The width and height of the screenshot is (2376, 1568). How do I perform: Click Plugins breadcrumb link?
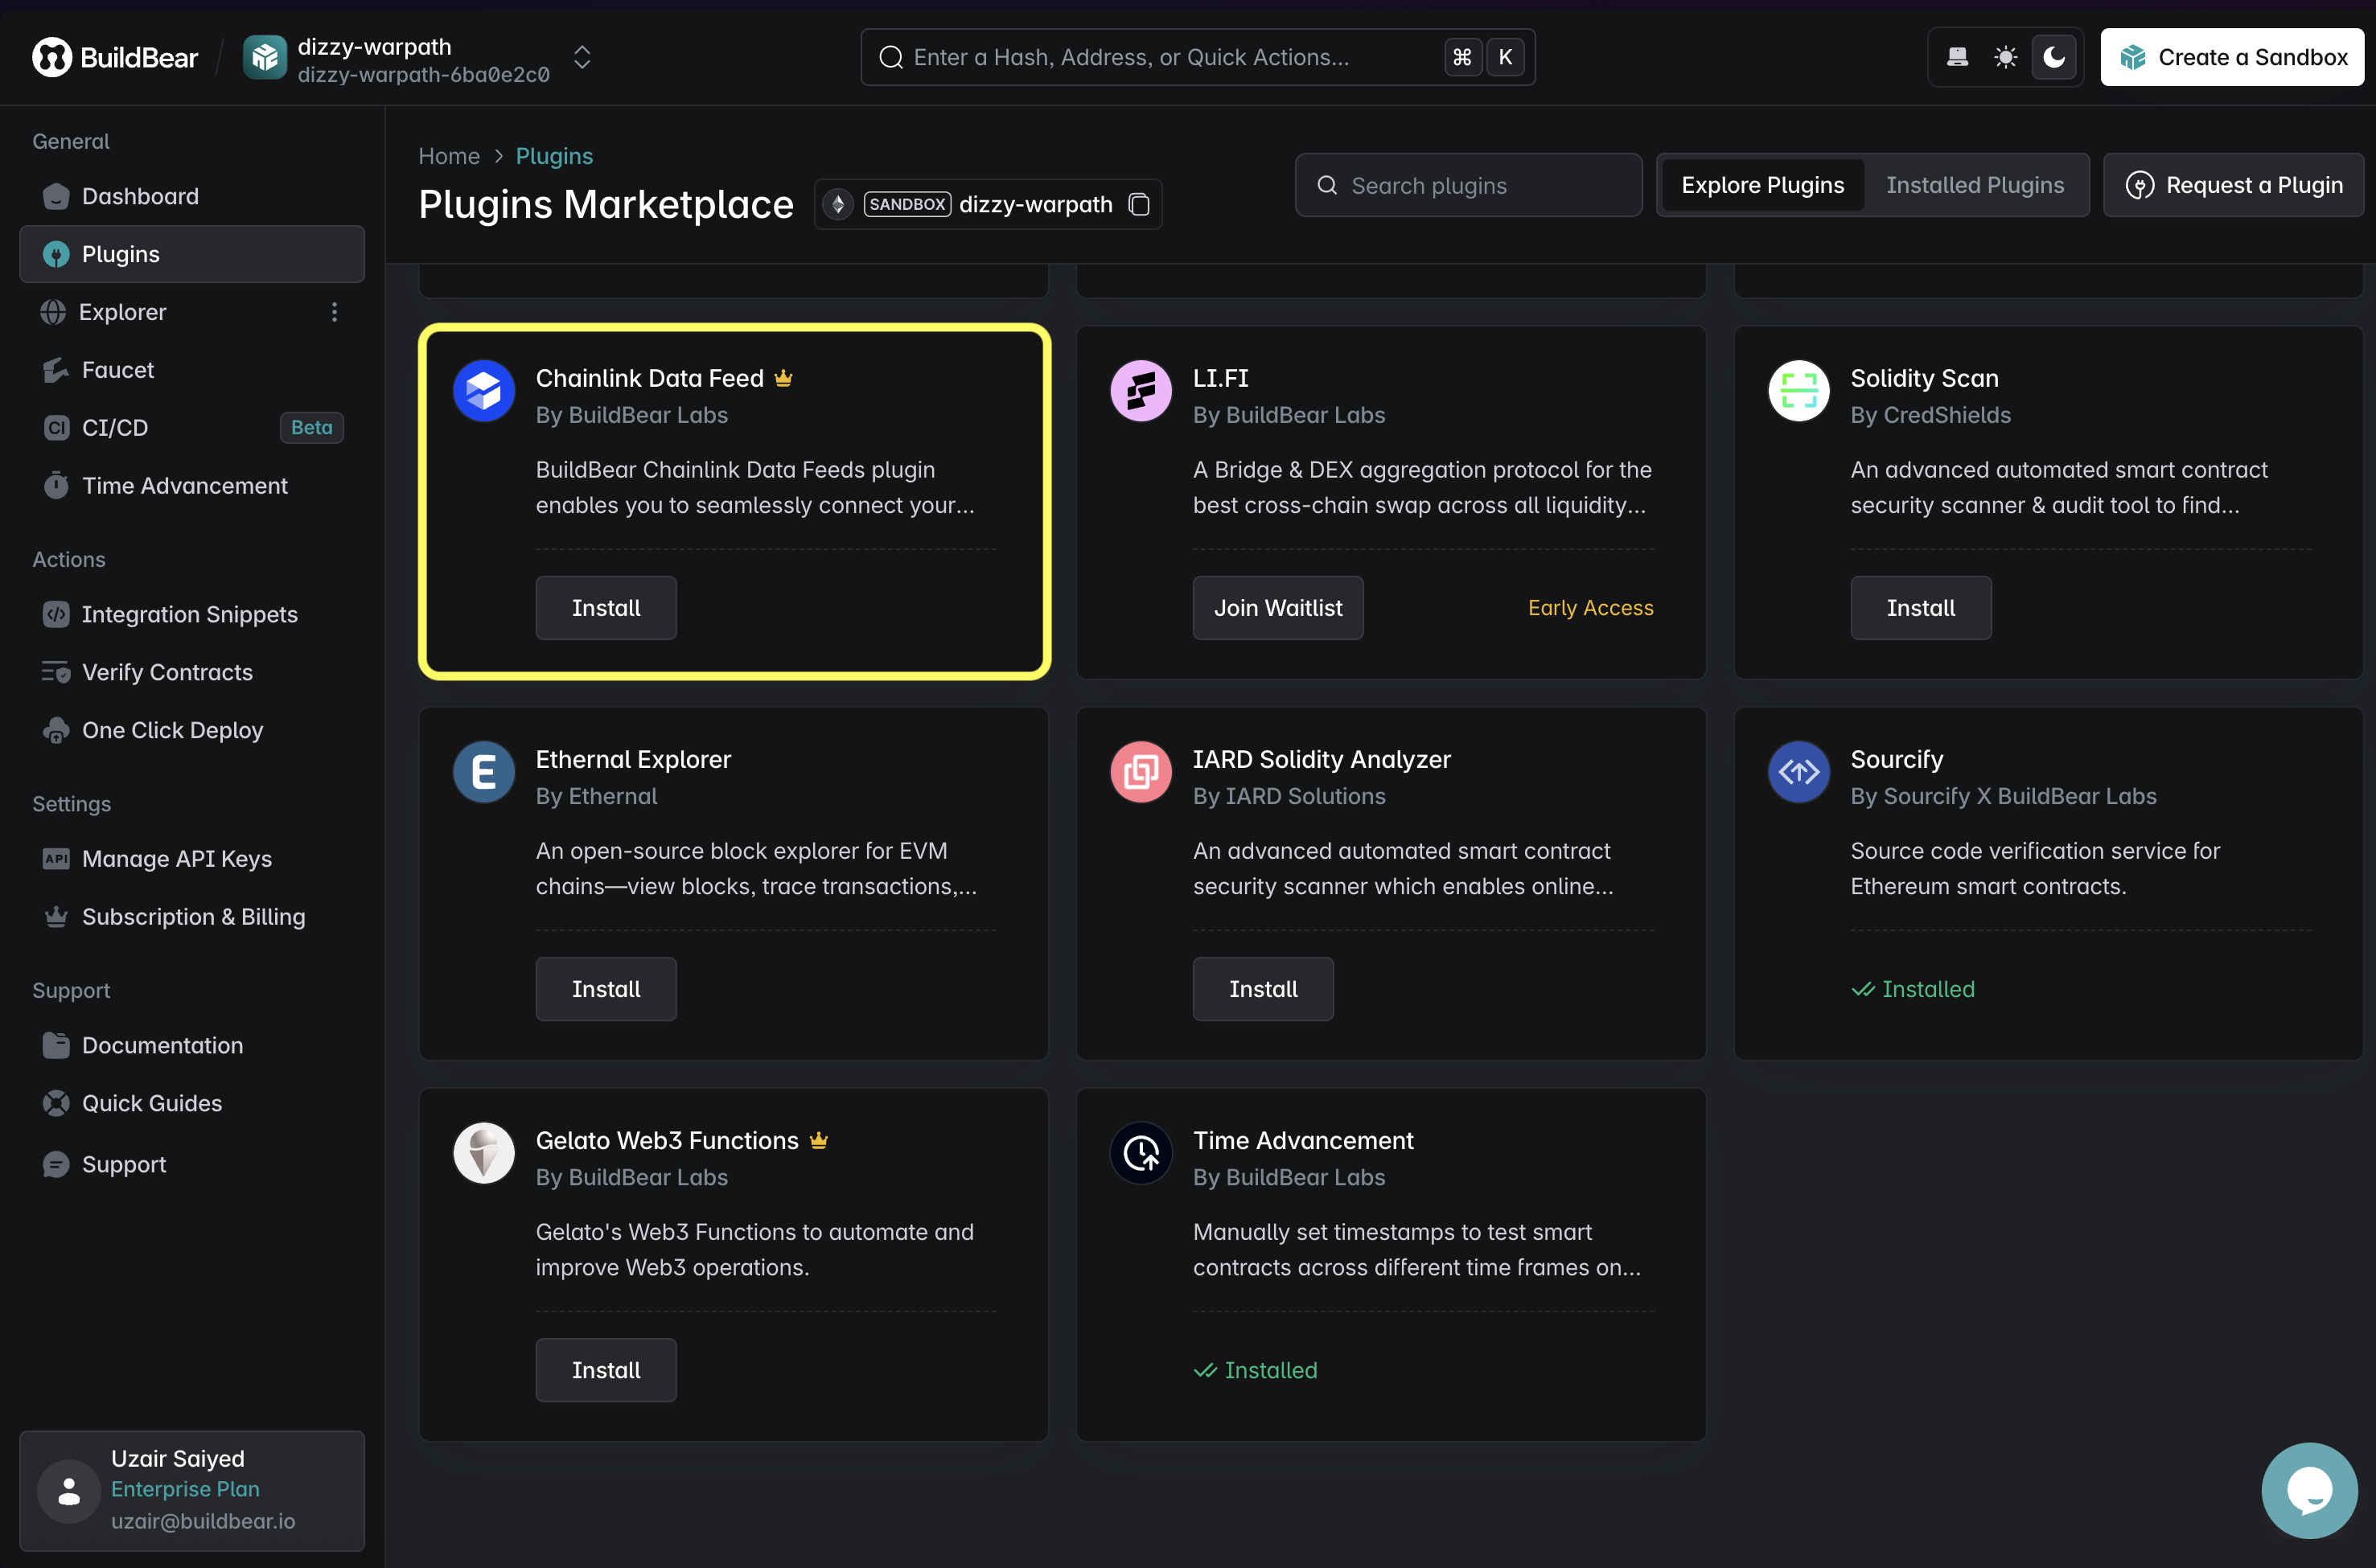point(554,156)
